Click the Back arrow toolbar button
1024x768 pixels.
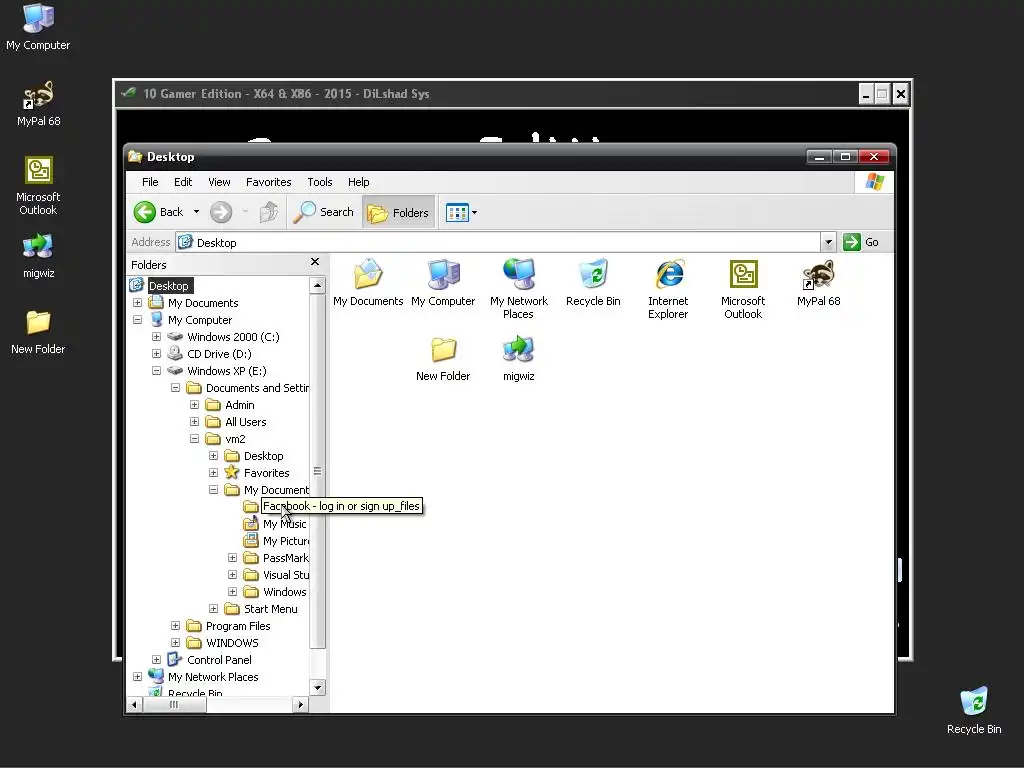159,212
